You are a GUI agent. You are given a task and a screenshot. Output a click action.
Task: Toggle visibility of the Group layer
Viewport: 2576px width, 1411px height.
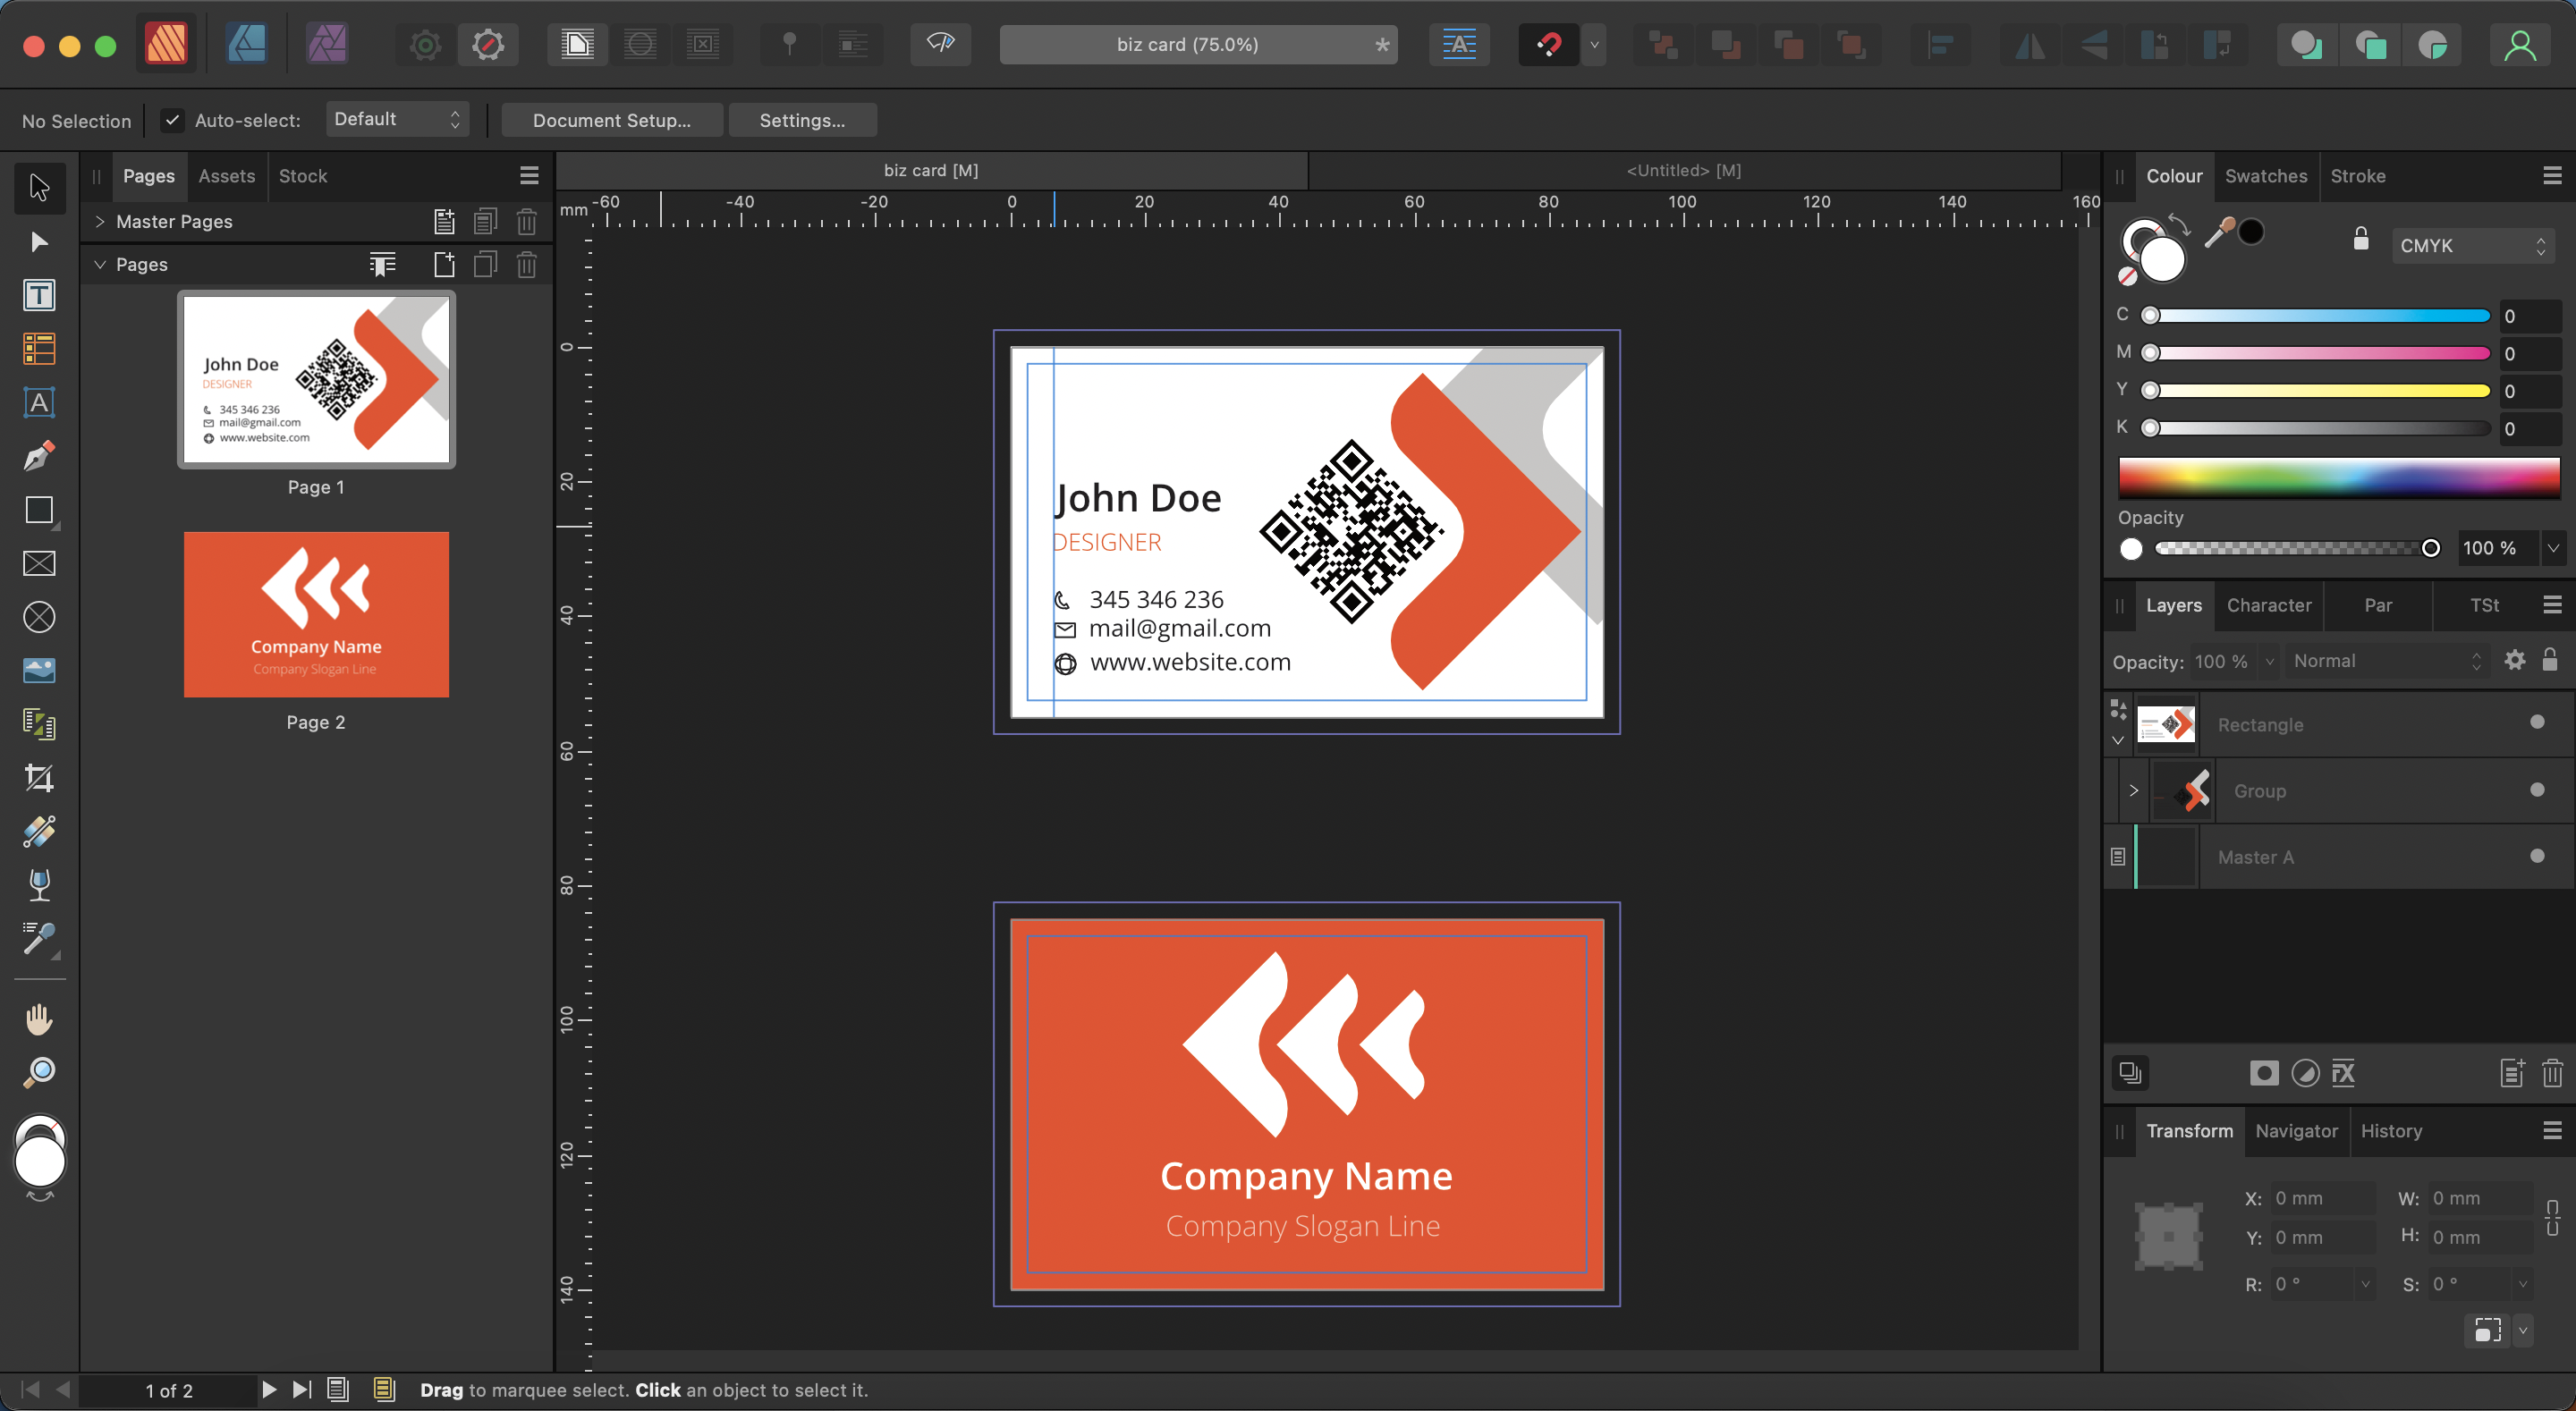pos(2537,790)
